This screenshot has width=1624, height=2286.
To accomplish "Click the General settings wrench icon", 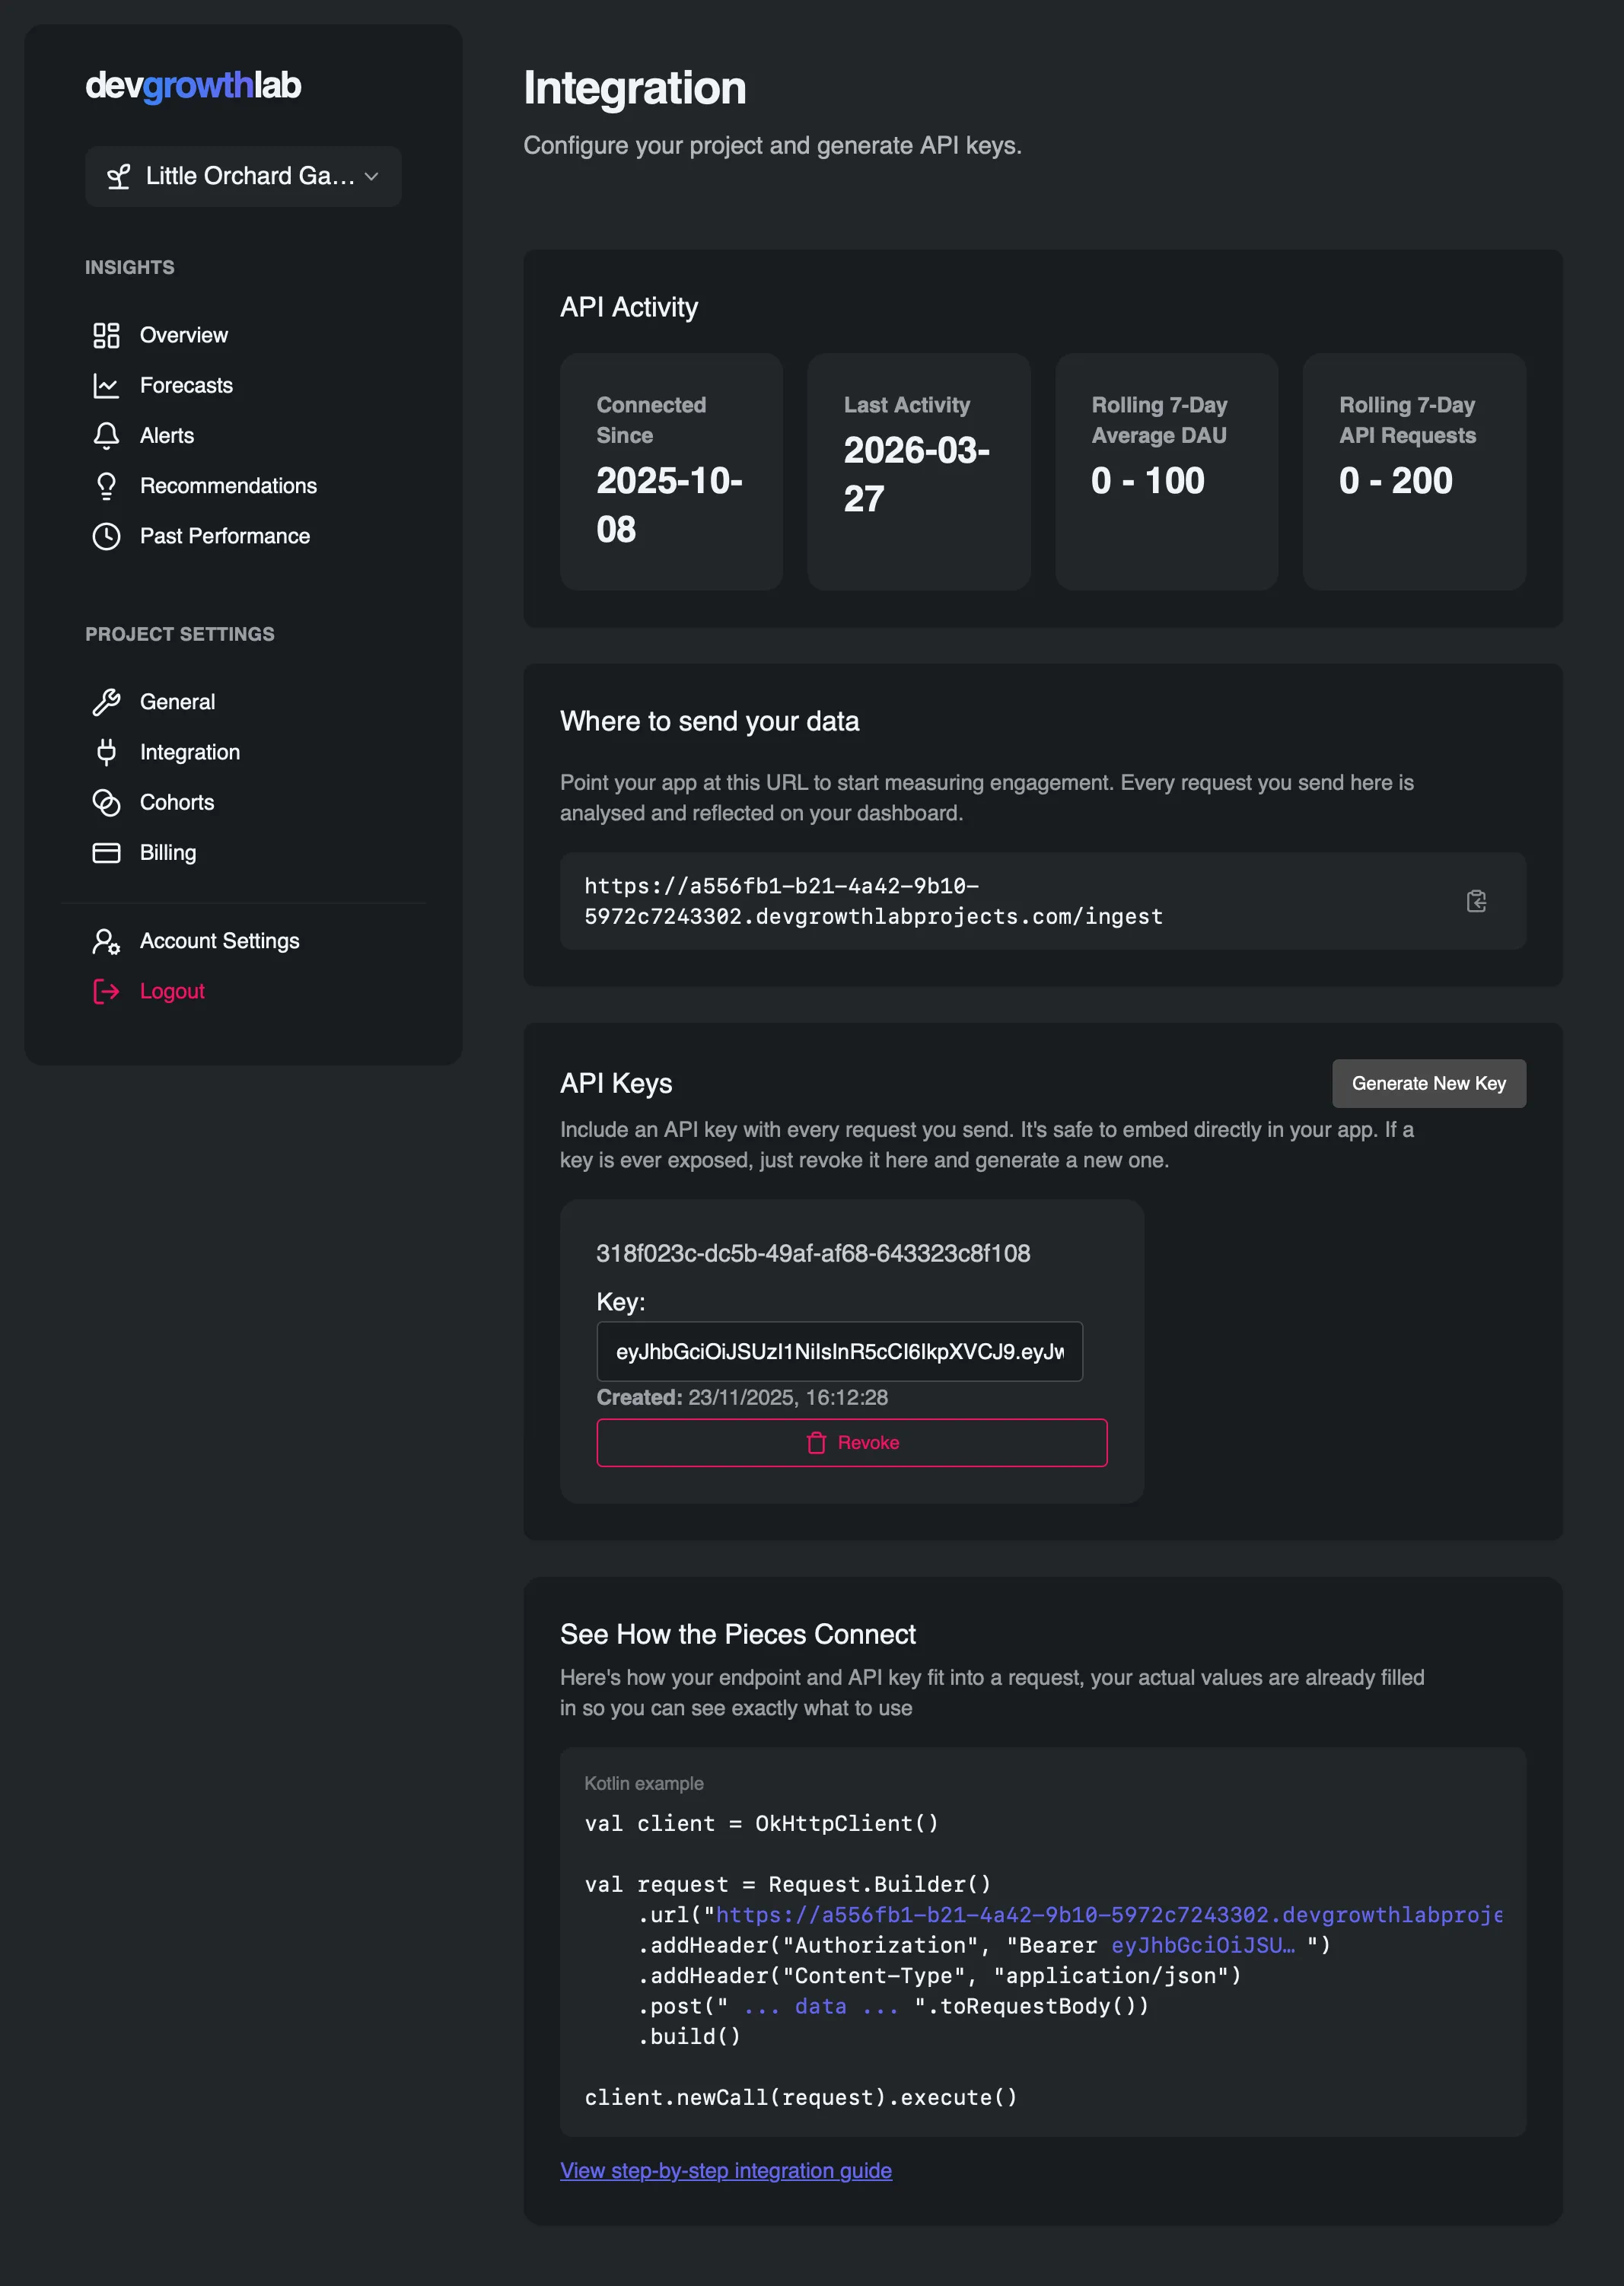I will pos(107,701).
